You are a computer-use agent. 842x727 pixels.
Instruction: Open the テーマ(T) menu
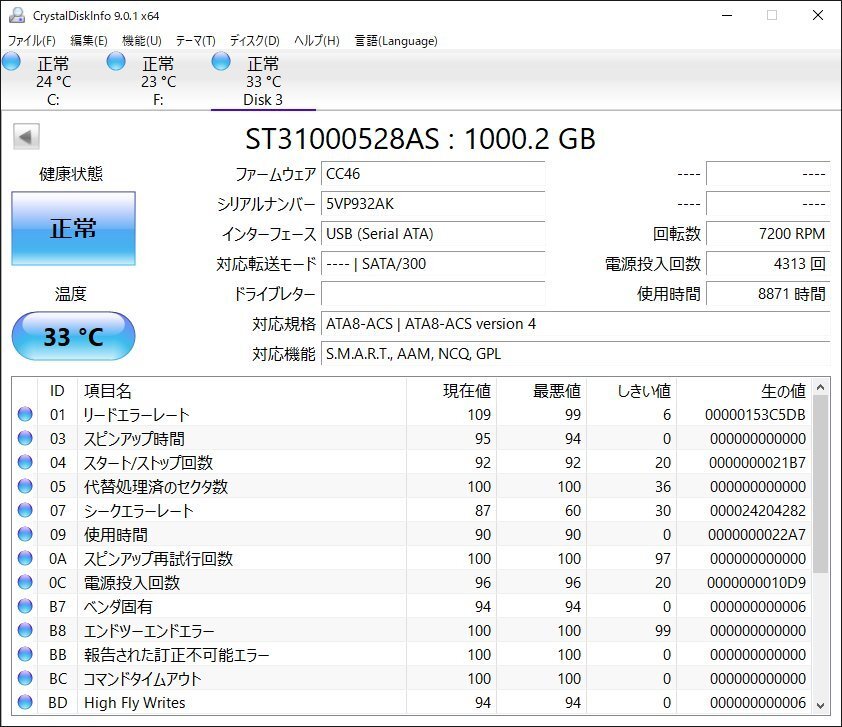pos(195,41)
